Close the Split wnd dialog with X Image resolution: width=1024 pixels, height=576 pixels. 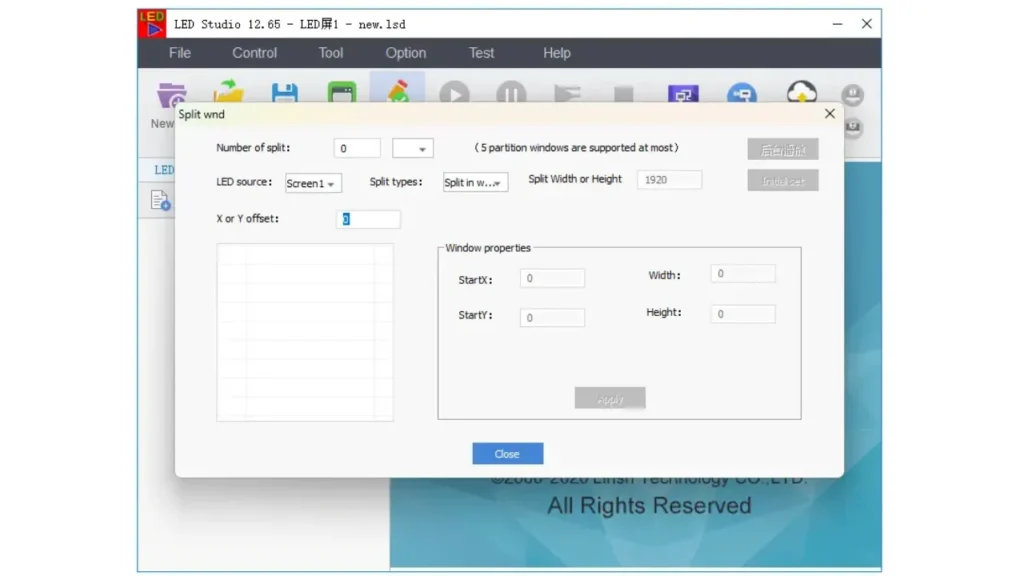[829, 114]
